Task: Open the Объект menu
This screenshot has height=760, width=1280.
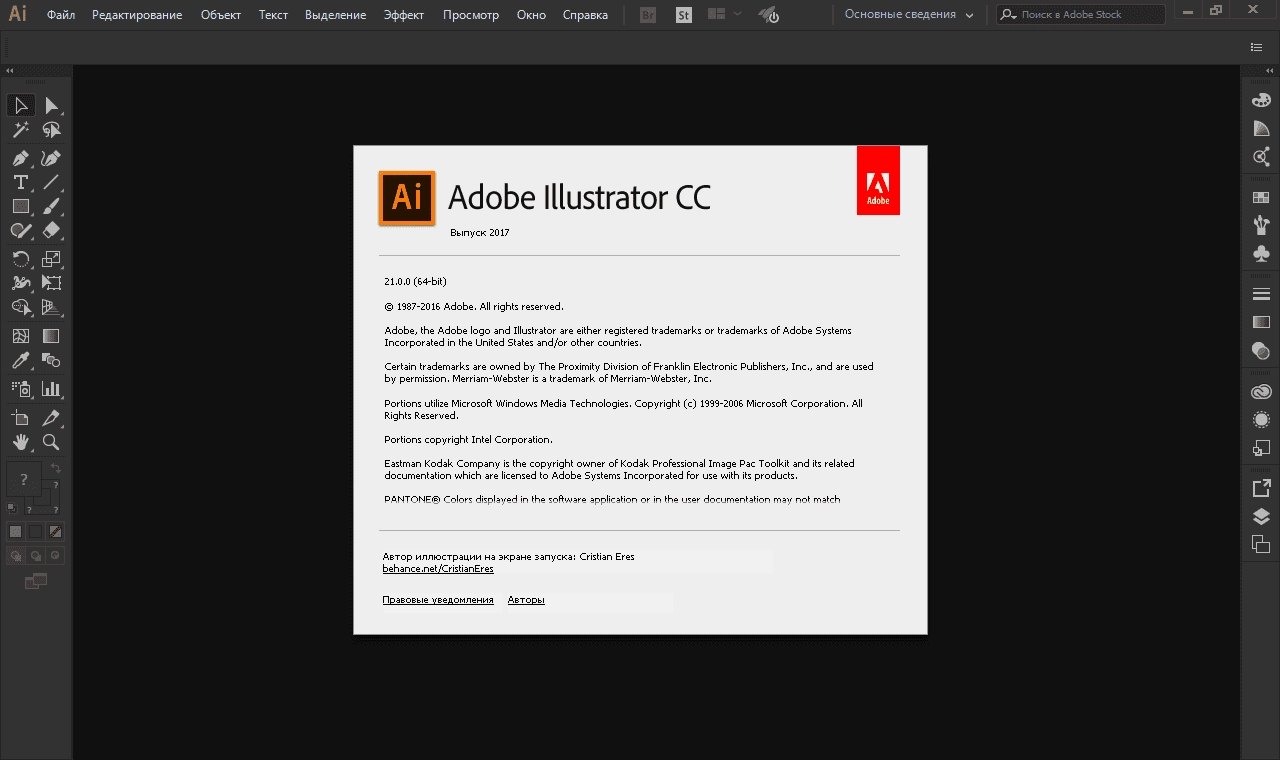Action: [x=221, y=15]
